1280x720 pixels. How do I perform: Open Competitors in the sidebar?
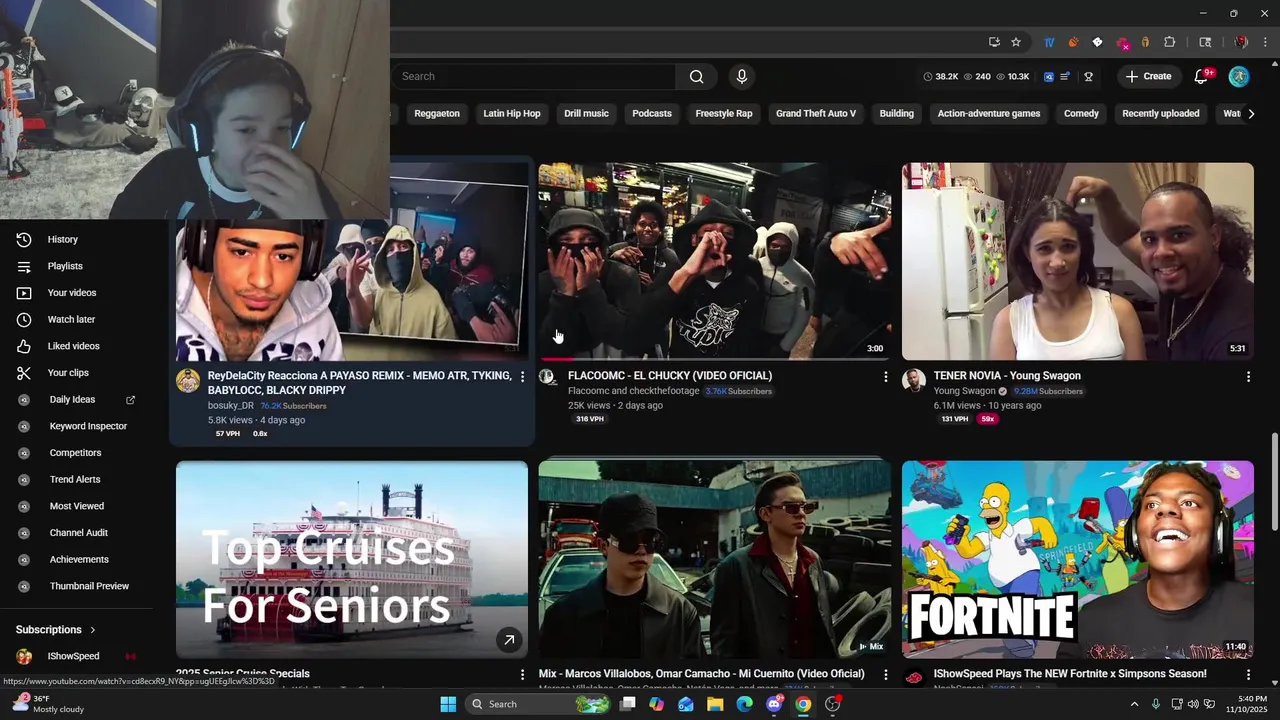tap(77, 453)
